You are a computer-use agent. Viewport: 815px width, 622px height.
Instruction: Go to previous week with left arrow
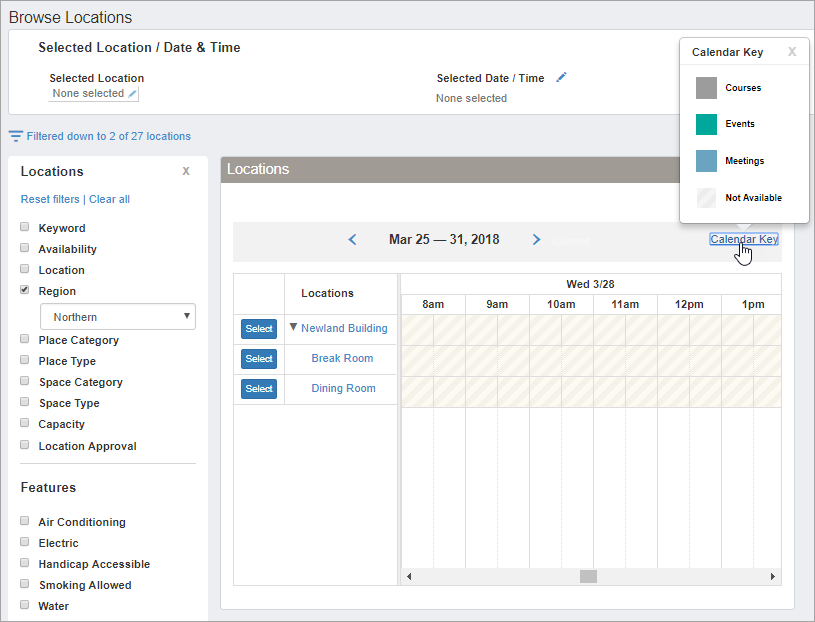click(x=352, y=240)
